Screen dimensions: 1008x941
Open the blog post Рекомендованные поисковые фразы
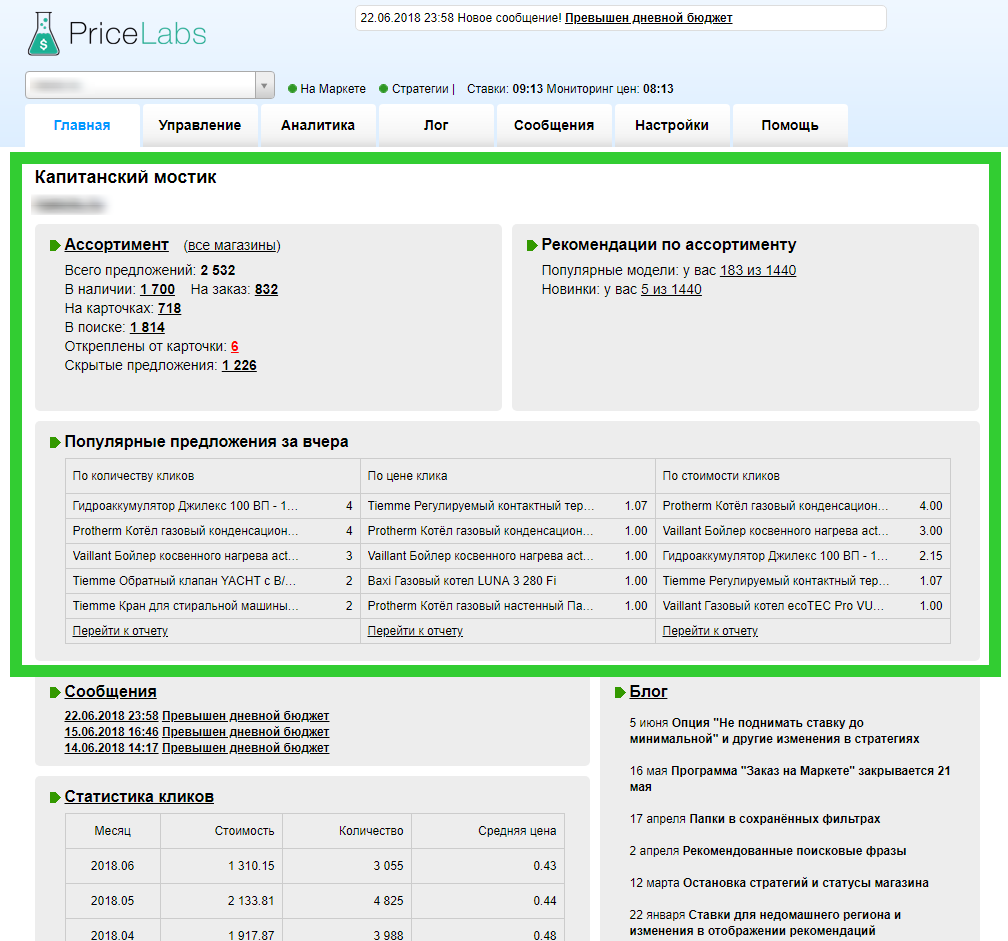click(794, 851)
